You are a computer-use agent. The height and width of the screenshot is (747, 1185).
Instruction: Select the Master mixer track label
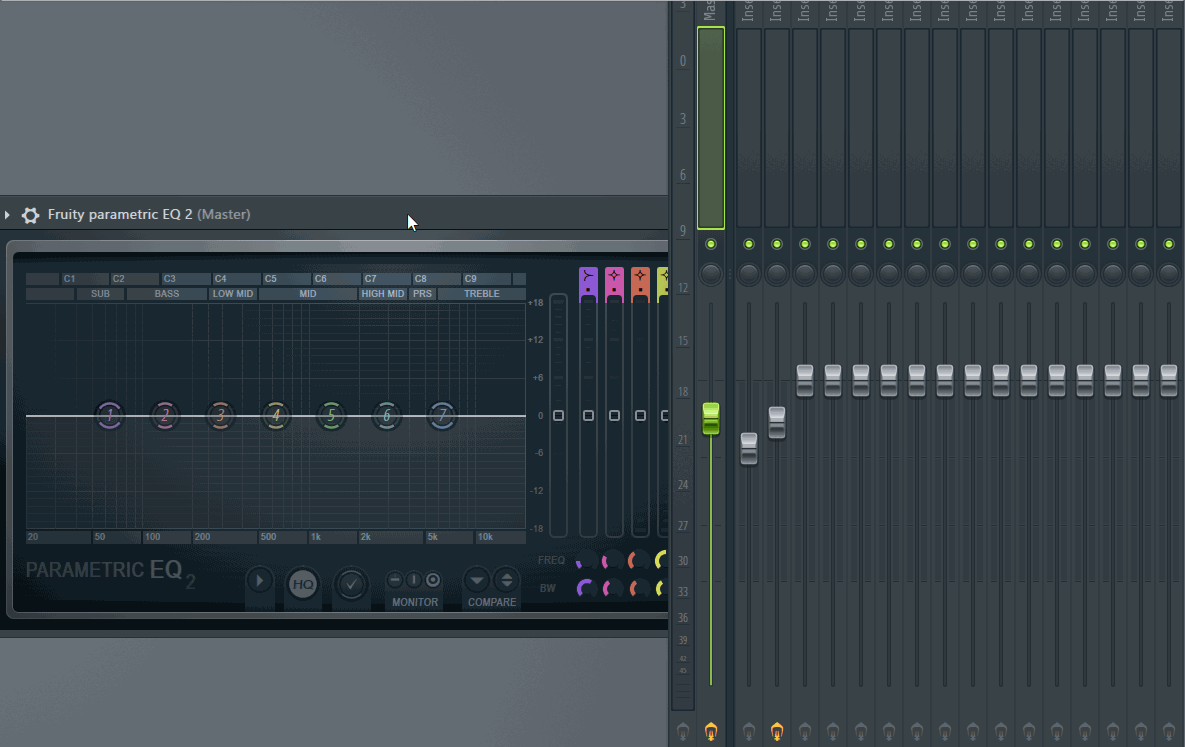pos(709,11)
